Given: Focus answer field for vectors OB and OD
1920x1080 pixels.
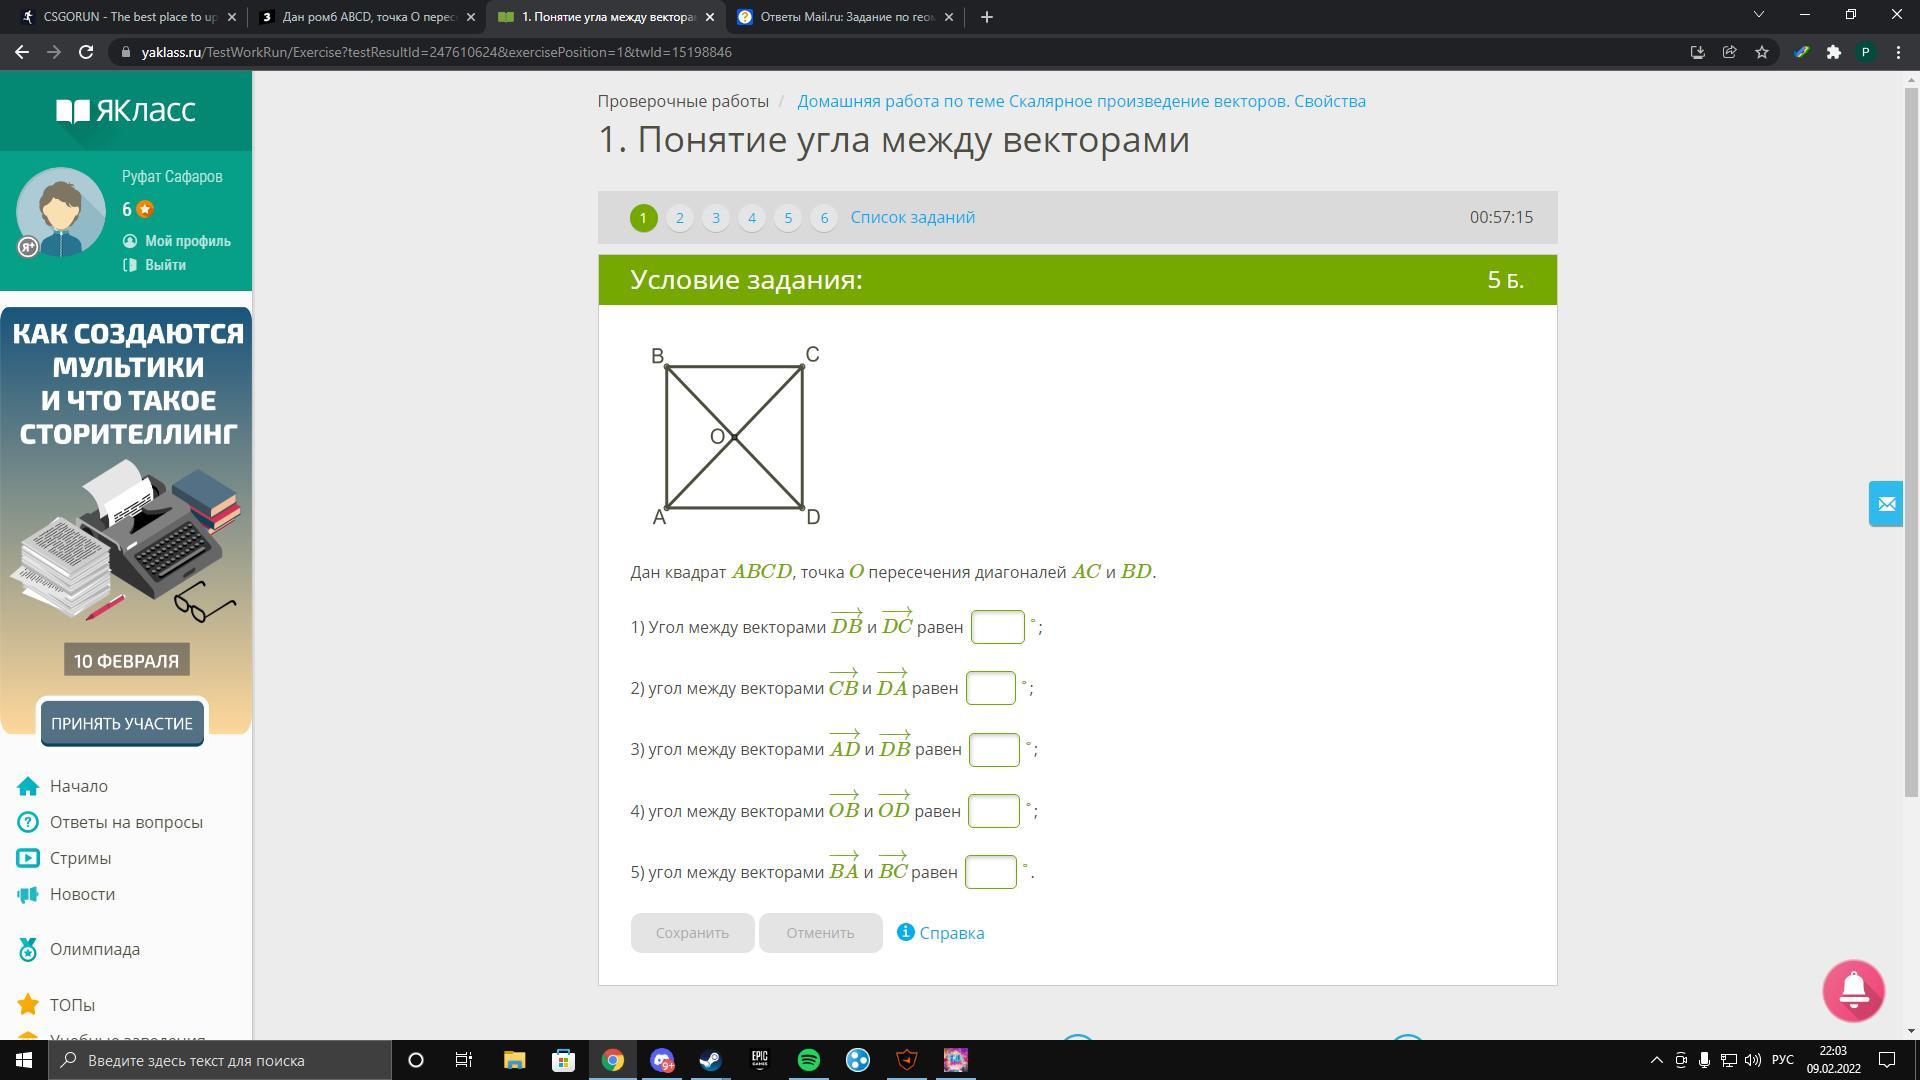Looking at the screenshot, I should [x=993, y=811].
